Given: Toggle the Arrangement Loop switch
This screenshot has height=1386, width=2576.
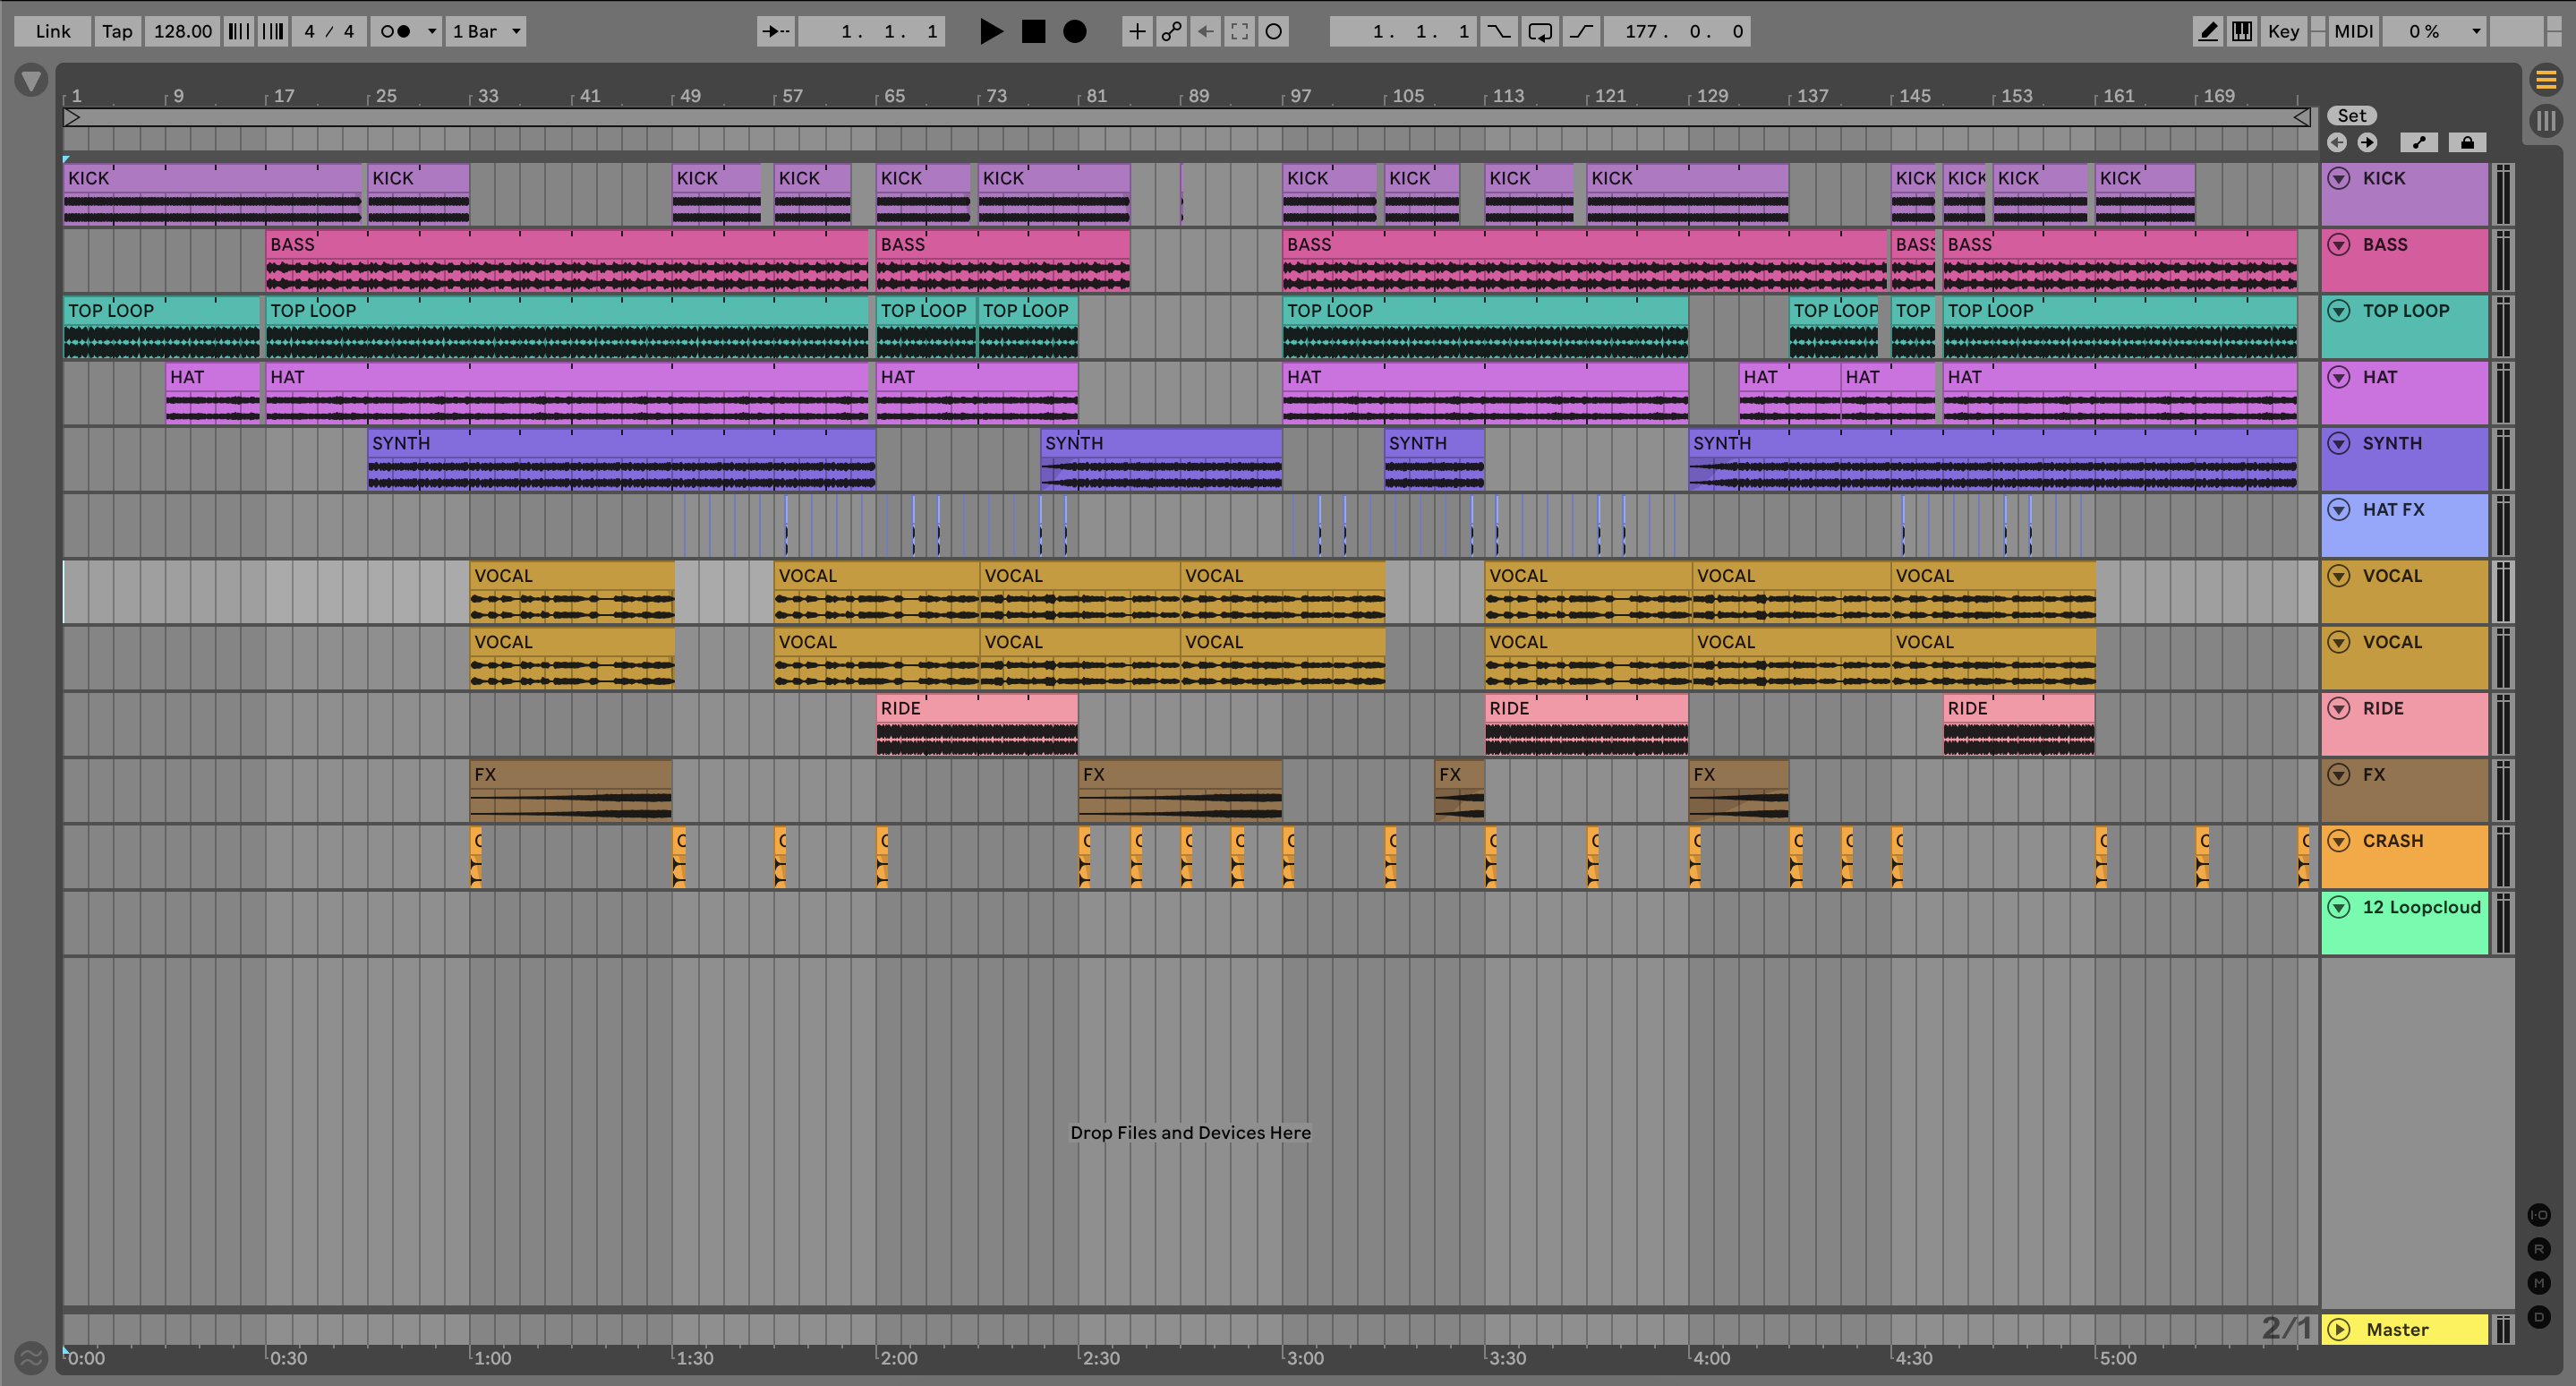Looking at the screenshot, I should pyautogui.click(x=1540, y=31).
